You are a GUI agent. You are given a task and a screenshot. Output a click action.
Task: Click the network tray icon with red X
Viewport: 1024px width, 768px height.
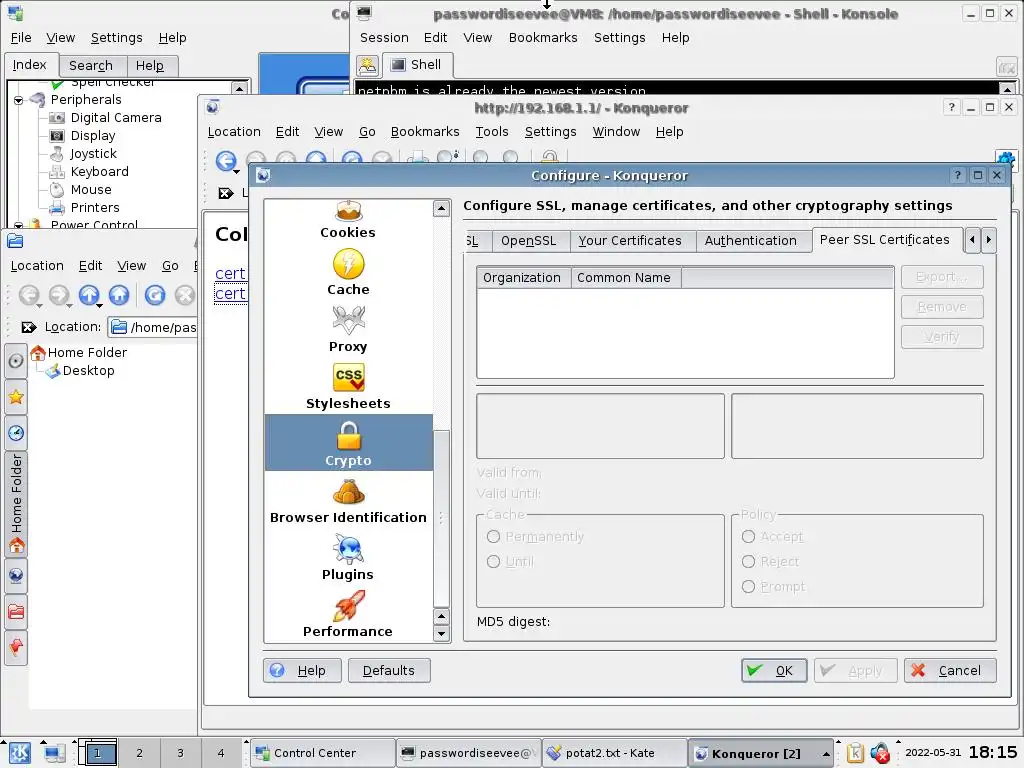880,753
